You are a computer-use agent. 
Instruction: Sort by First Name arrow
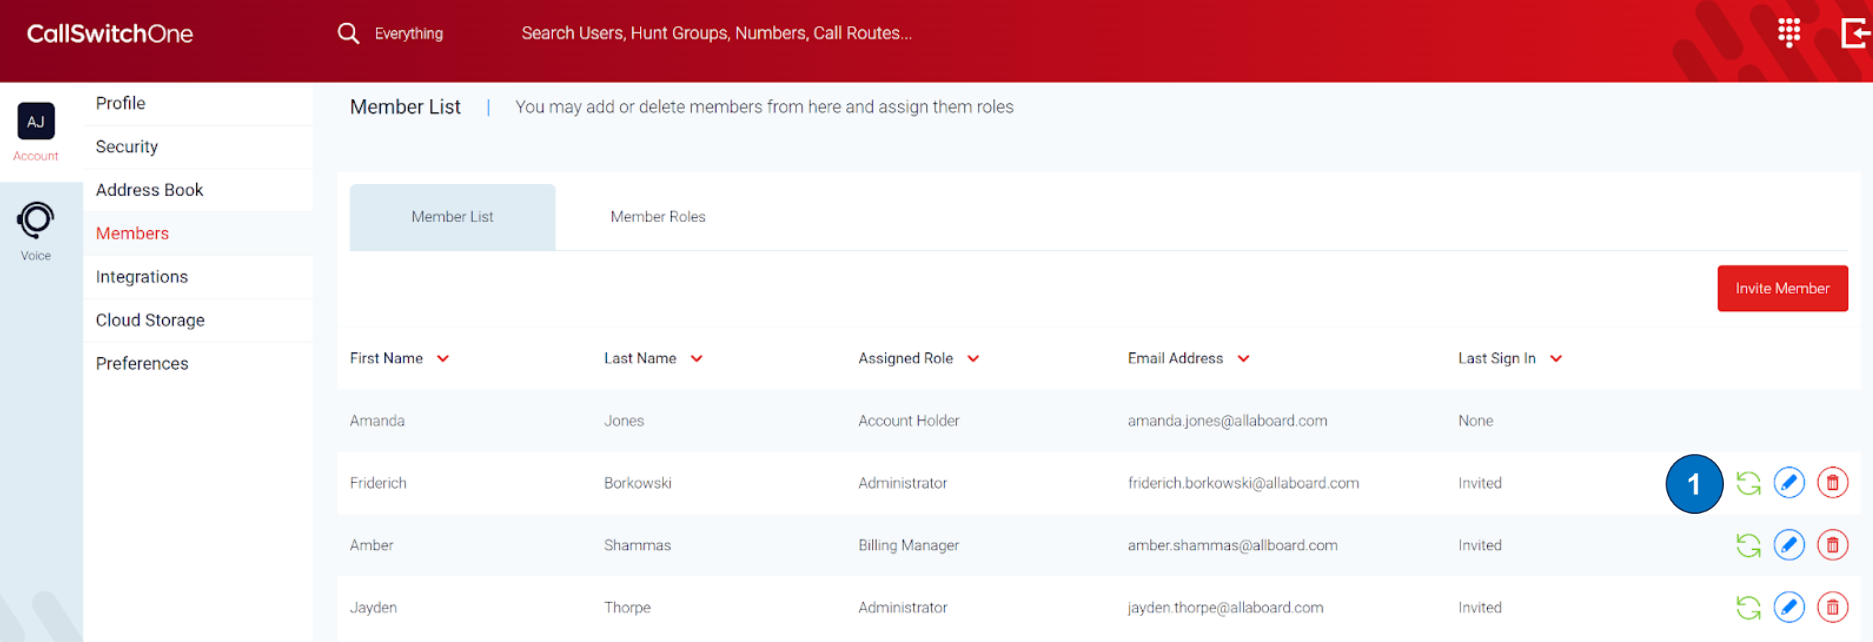443,359
